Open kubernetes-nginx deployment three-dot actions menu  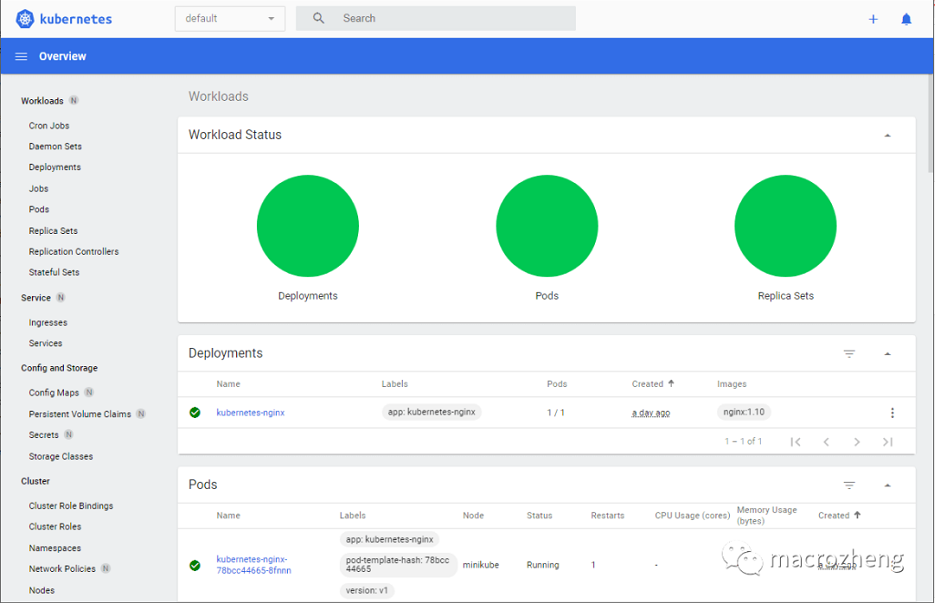(892, 413)
